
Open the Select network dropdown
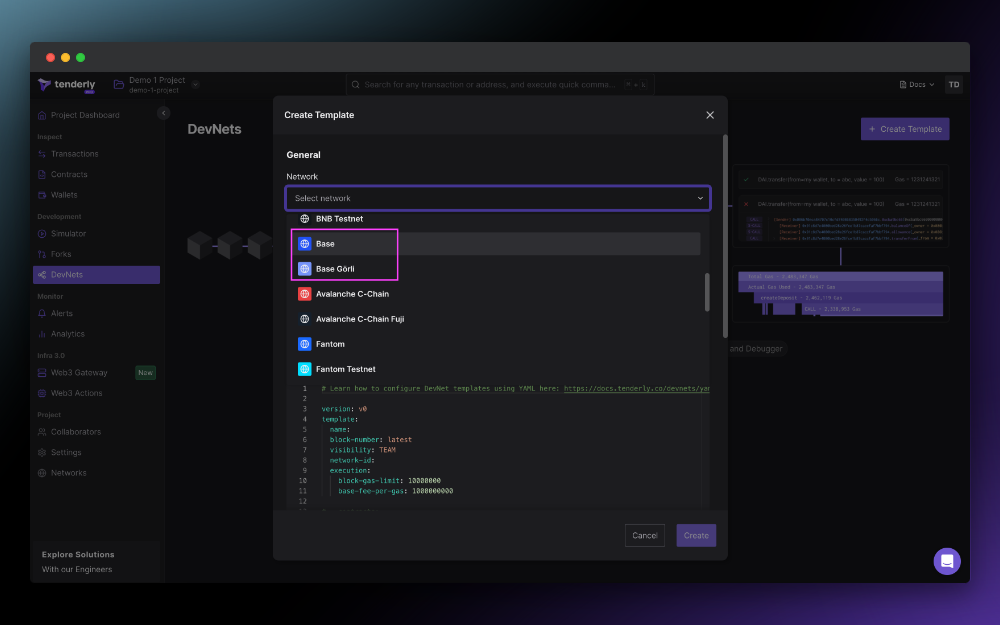pos(498,198)
